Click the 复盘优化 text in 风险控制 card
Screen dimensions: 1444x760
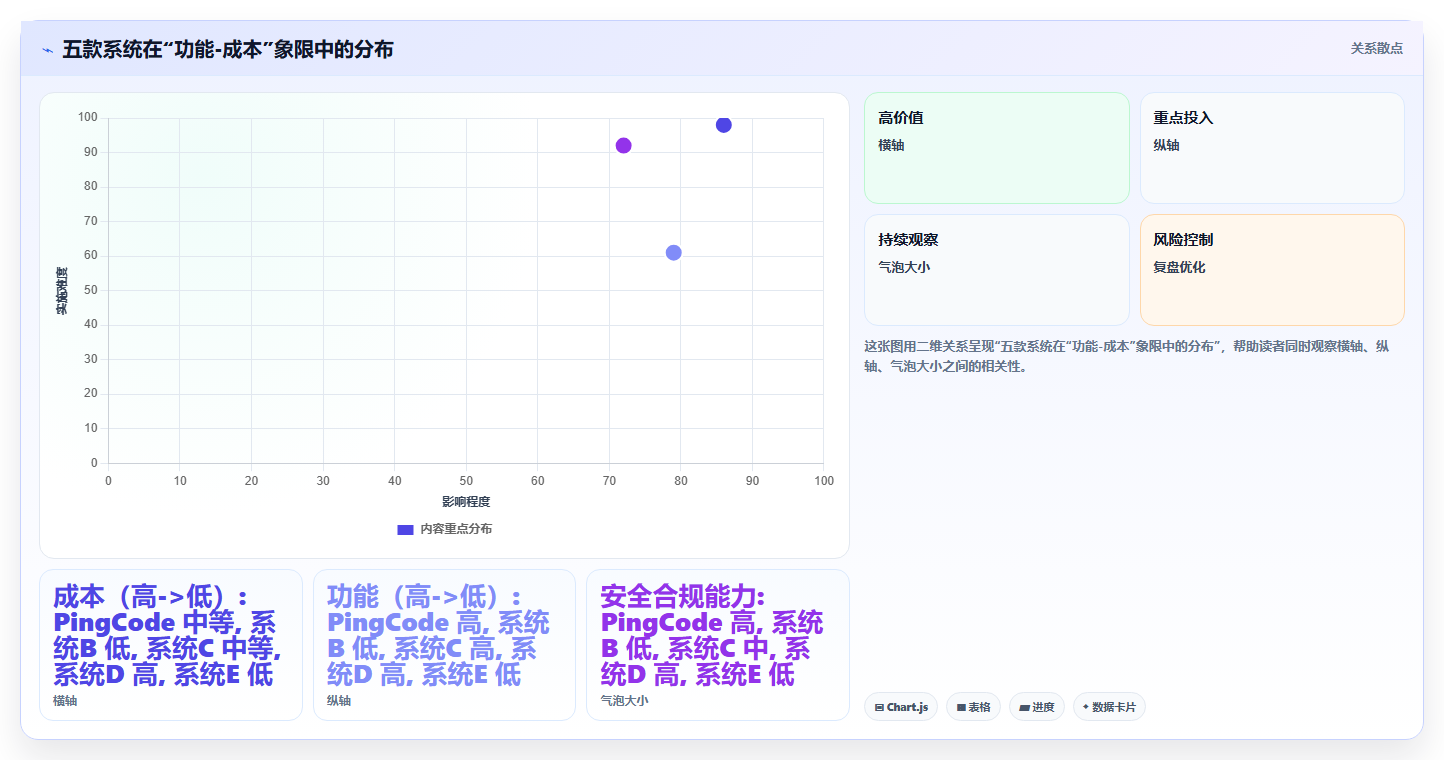(1179, 267)
